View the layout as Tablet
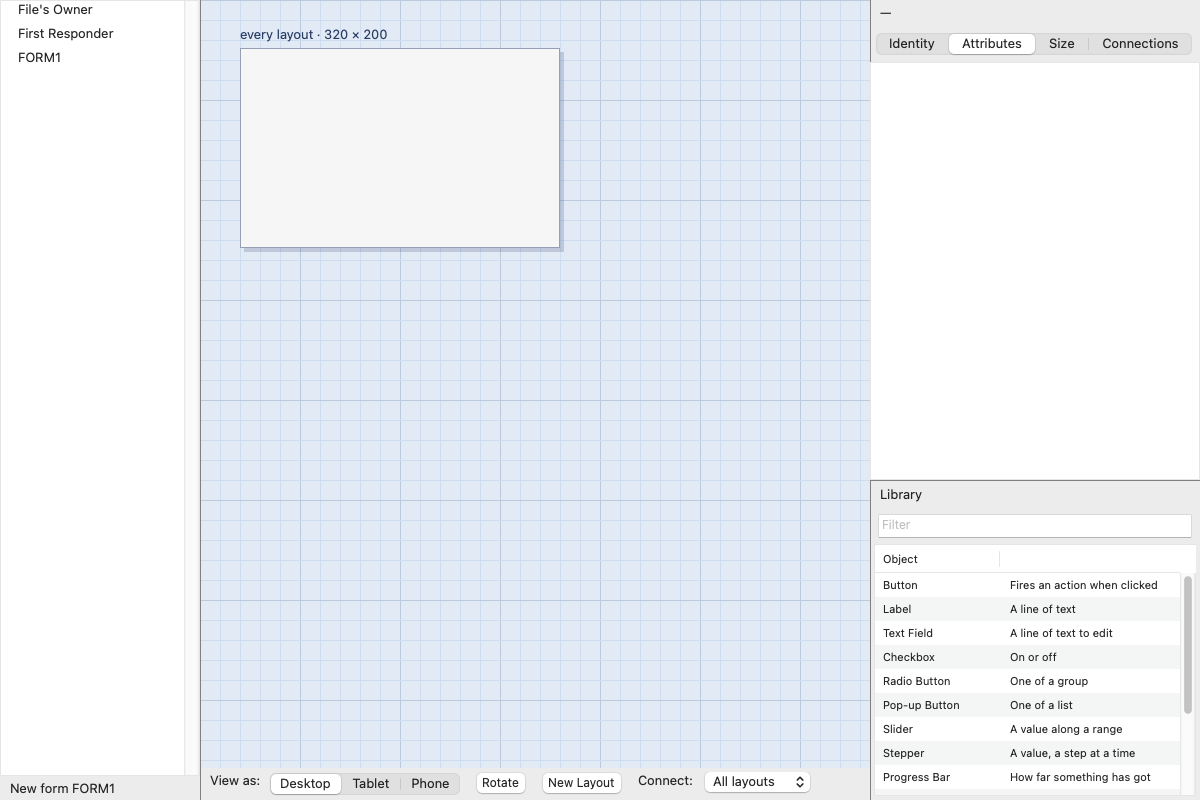The width and height of the screenshot is (1200, 800). (370, 783)
